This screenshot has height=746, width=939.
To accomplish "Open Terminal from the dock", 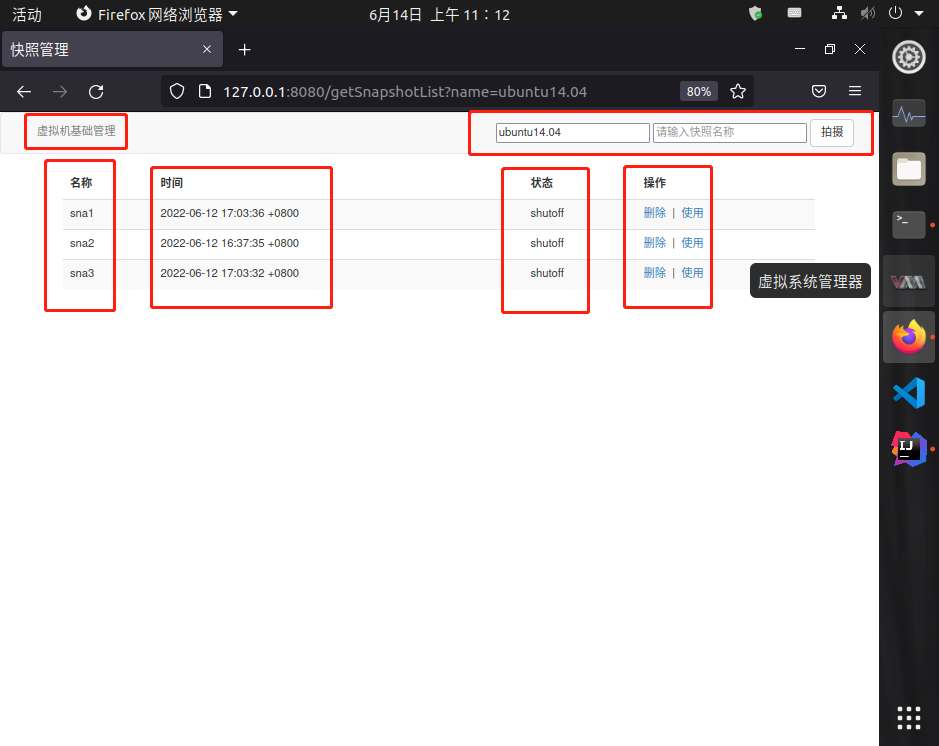I will pyautogui.click(x=908, y=225).
